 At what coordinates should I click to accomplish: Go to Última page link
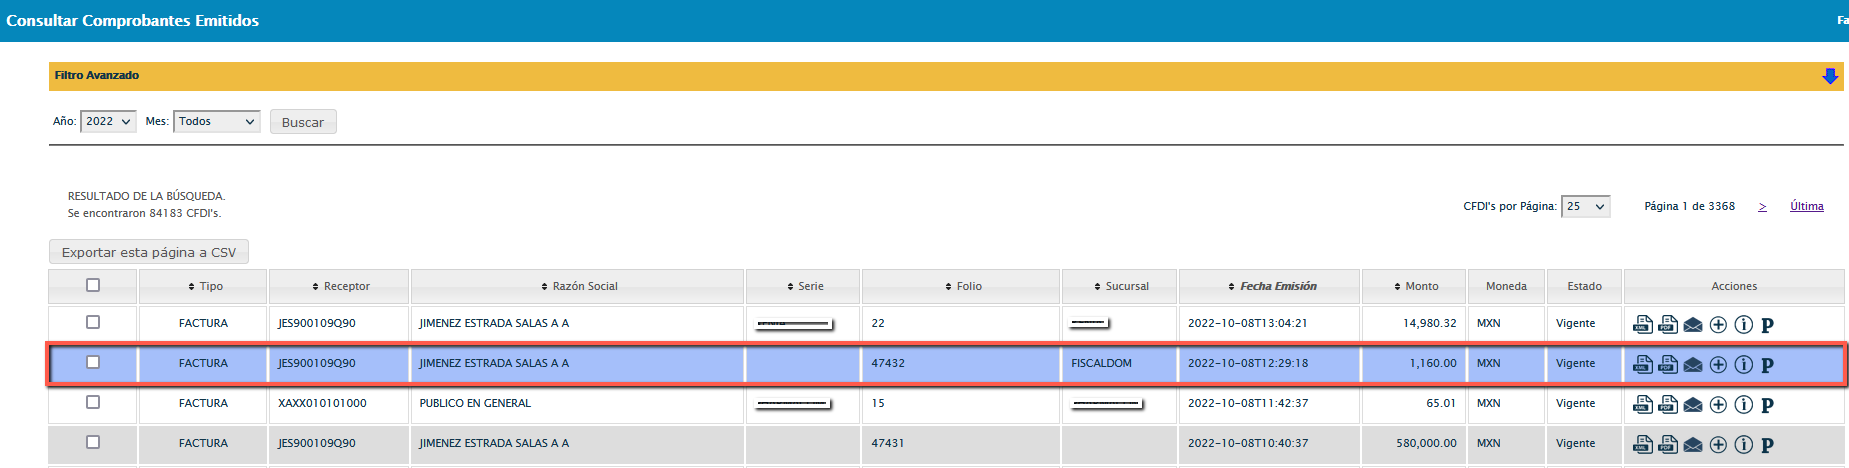pyautogui.click(x=1806, y=206)
